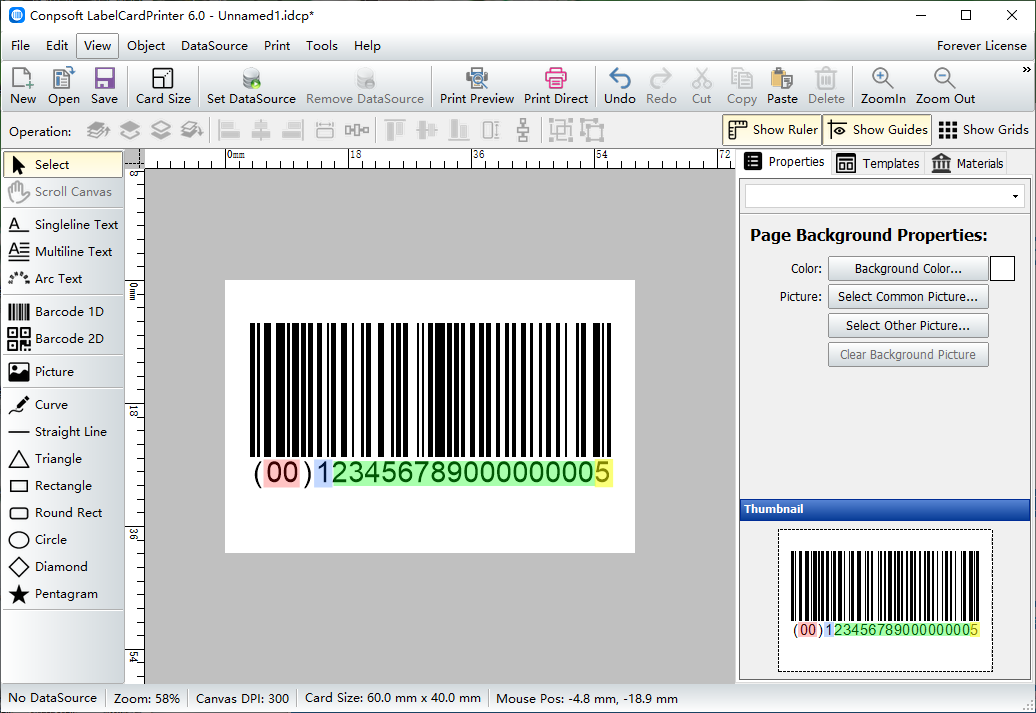Open the Help menu
1036x713 pixels.
367,46
